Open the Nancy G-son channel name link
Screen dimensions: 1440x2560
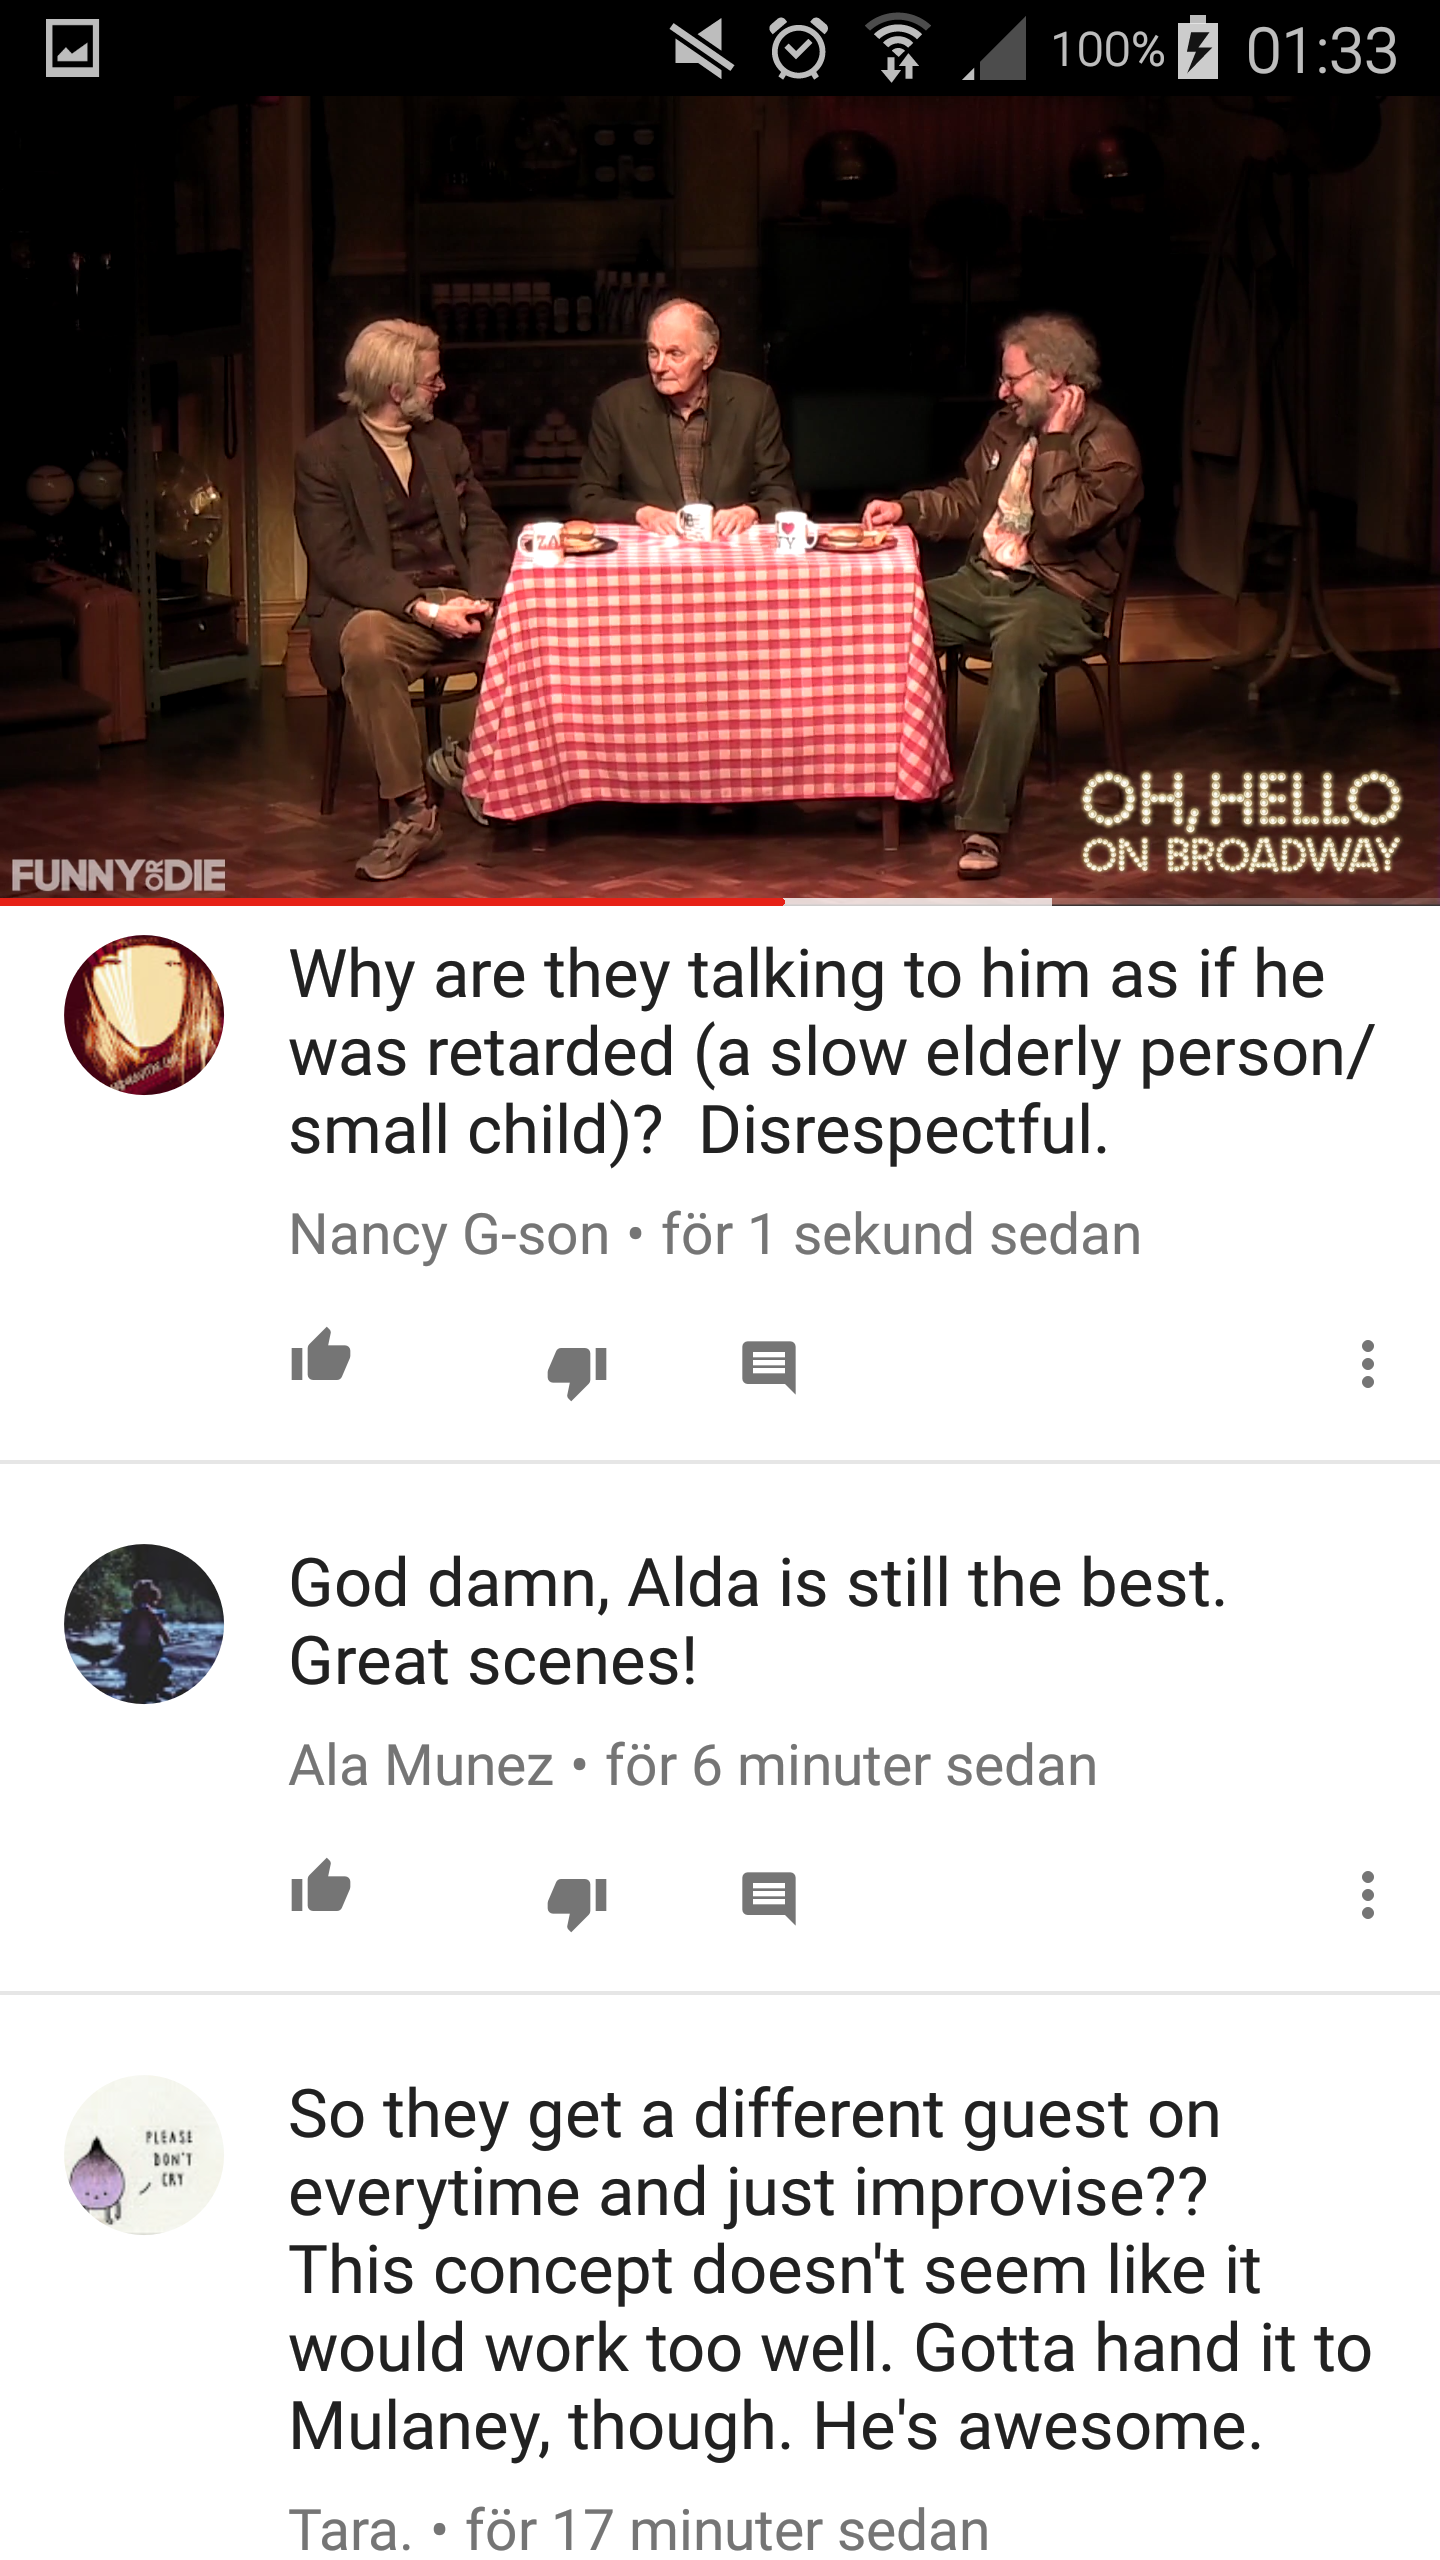pyautogui.click(x=449, y=1235)
